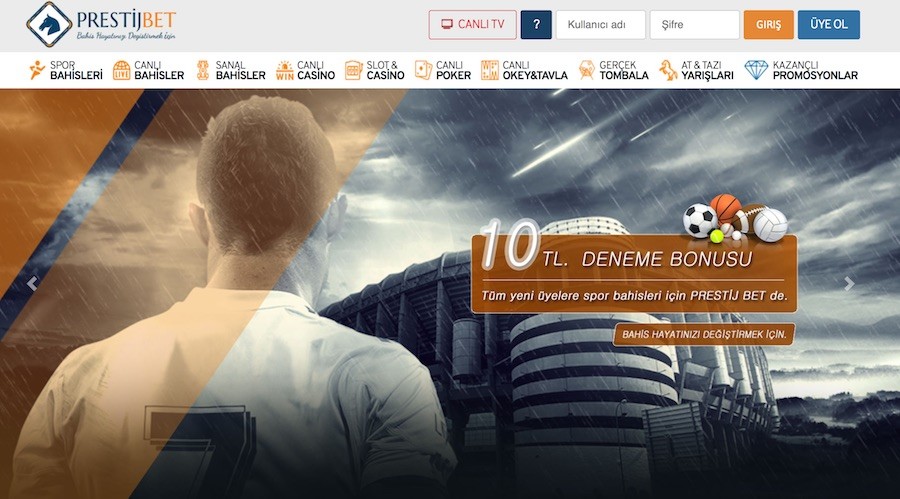Click the At & Tazı Yarışları horse icon
The width and height of the screenshot is (900, 499).
668,70
